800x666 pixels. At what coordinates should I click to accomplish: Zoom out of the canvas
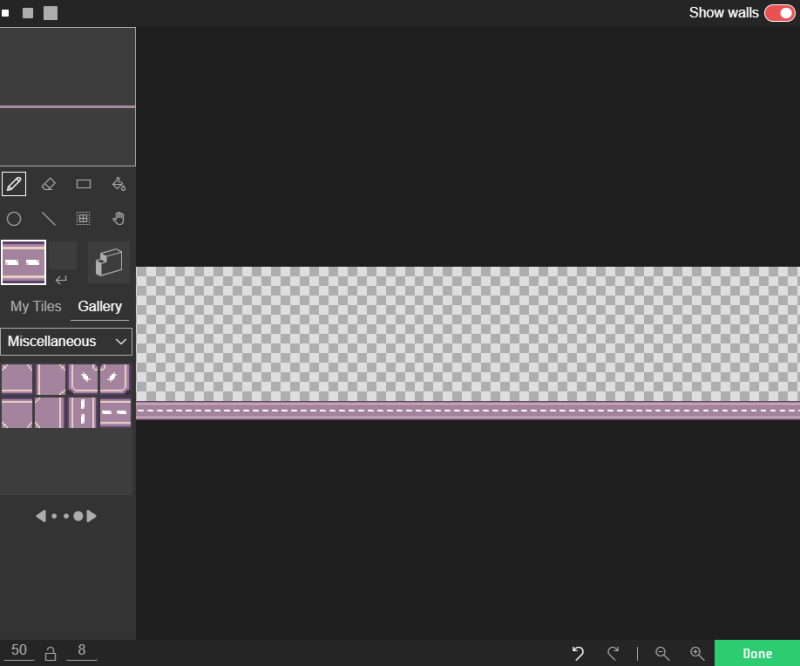coord(662,653)
